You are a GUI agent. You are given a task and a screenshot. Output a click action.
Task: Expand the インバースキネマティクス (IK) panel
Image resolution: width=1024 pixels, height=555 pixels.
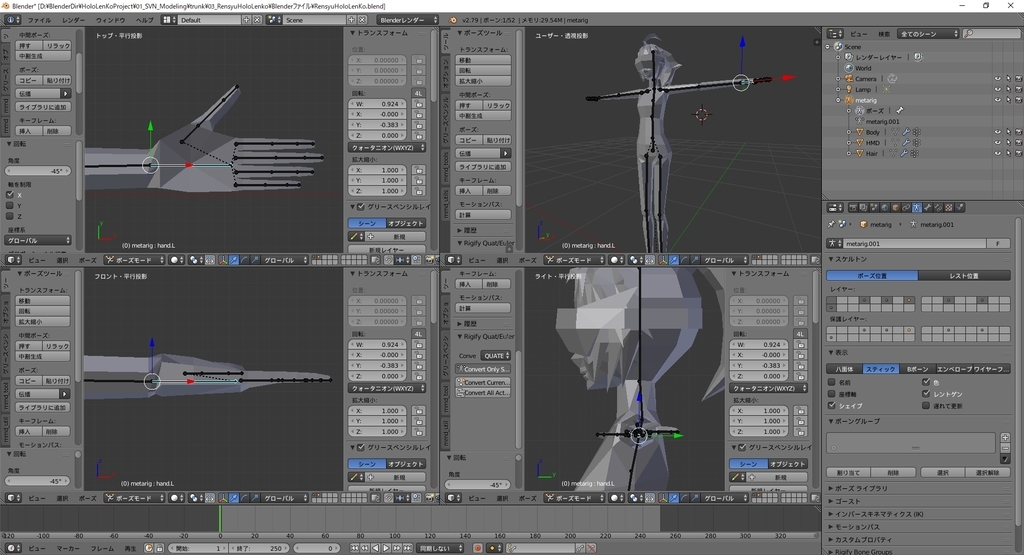(x=880, y=513)
